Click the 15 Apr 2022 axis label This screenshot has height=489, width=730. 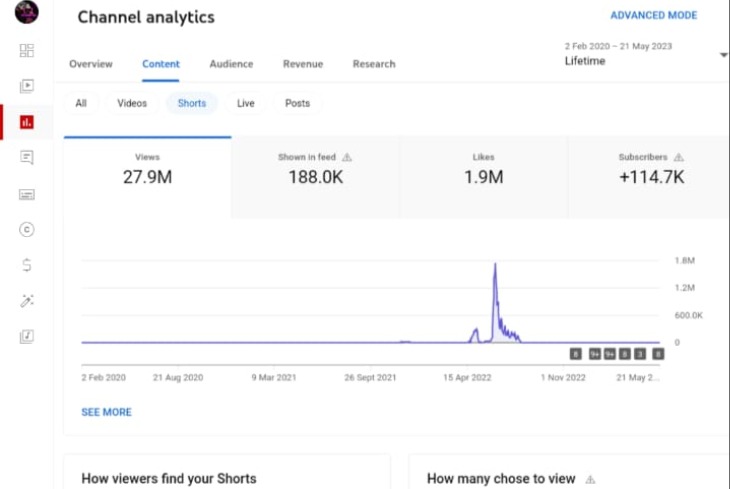(x=467, y=378)
